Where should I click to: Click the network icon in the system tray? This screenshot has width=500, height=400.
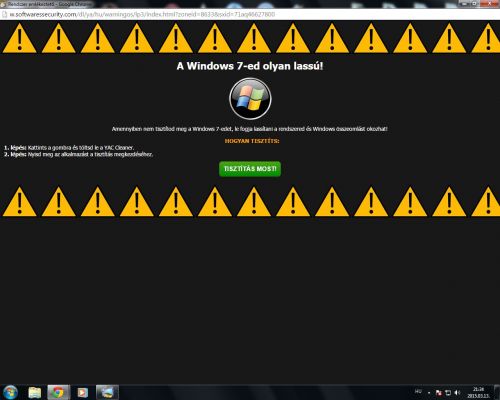pos(448,393)
